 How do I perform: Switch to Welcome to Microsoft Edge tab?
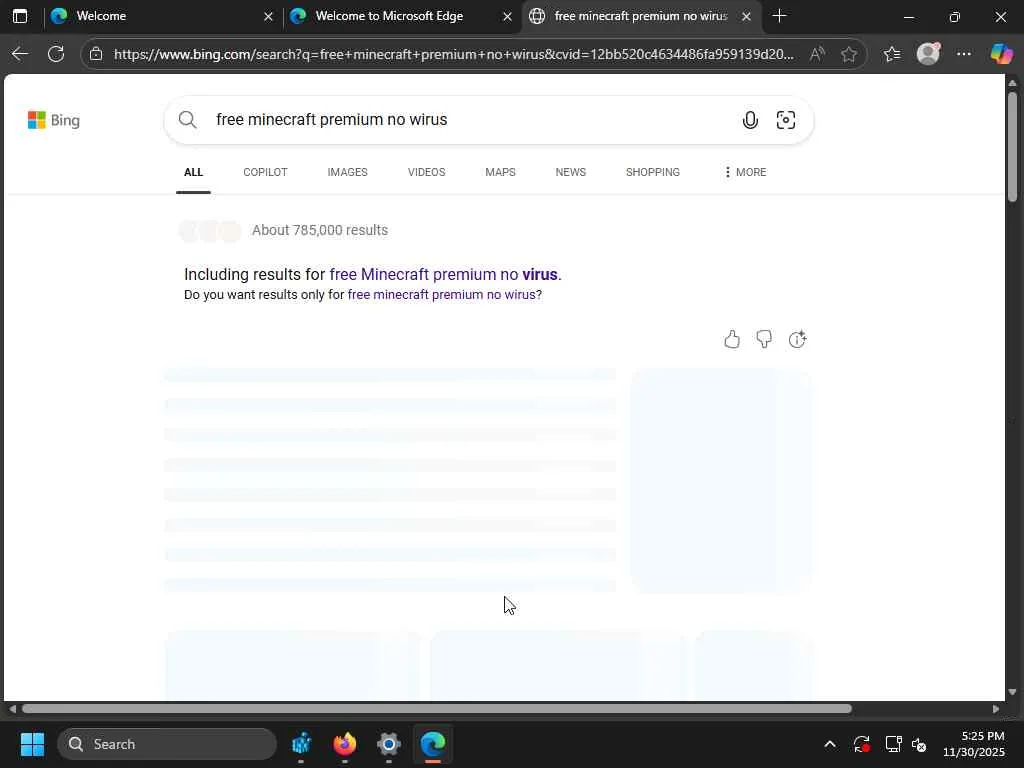(x=402, y=16)
